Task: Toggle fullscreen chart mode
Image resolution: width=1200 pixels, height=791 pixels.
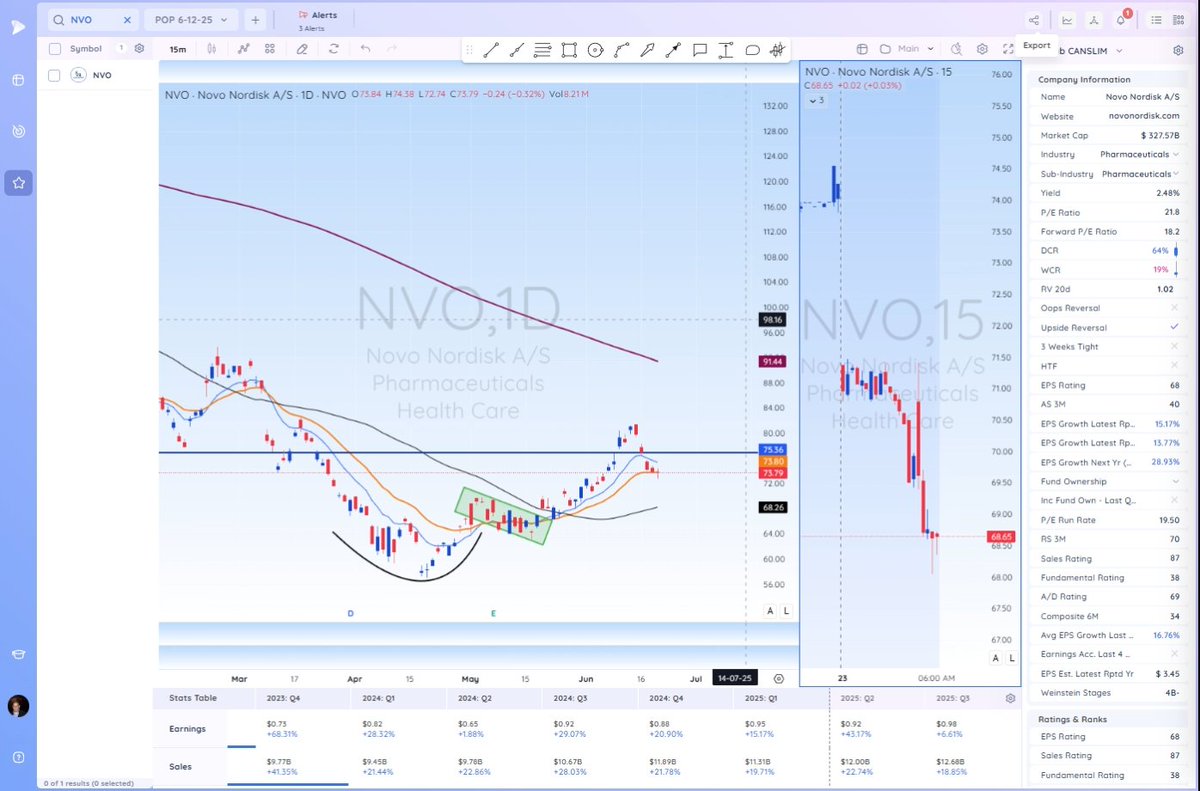Action: pos(1007,49)
